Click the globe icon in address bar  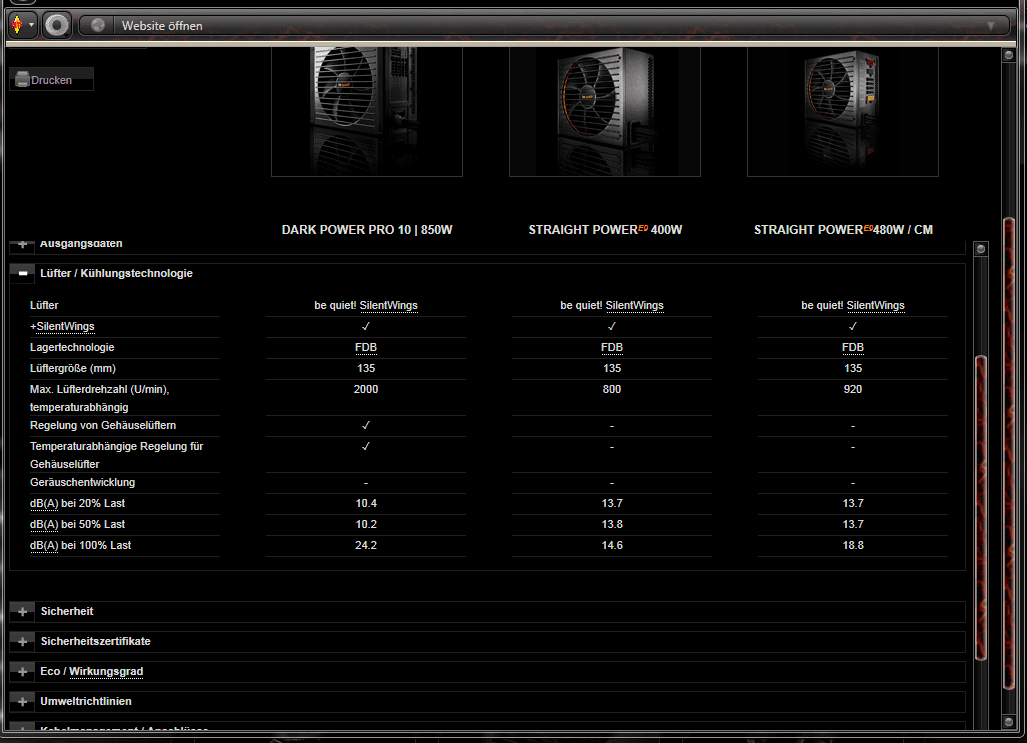98,26
